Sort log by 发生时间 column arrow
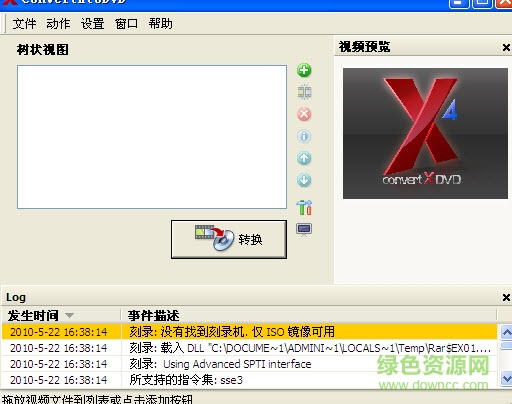Image resolution: width=512 pixels, height=404 pixels. [x=69, y=315]
